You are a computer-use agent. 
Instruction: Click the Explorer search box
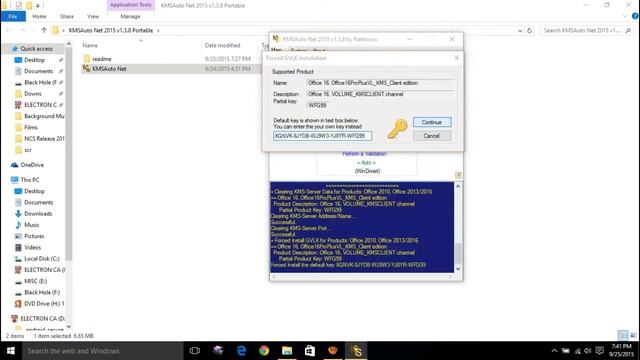586,30
